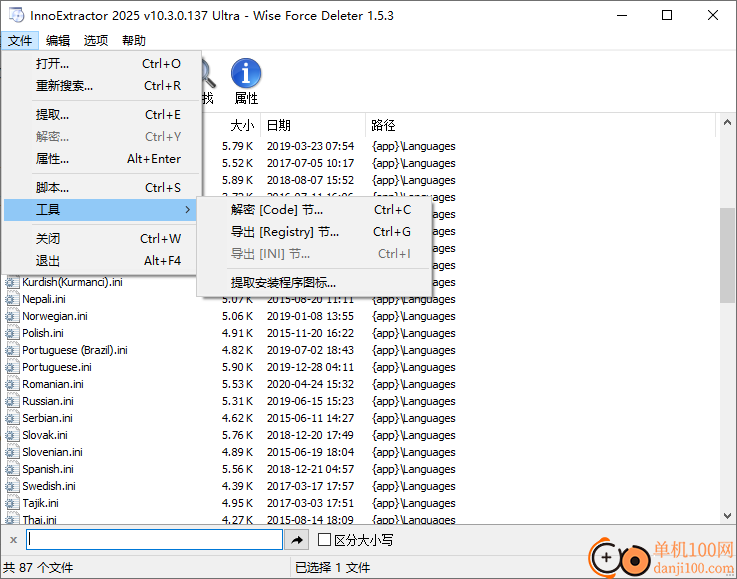Click the Norwegian.ini file icon
The image size is (737, 579).
click(11, 316)
